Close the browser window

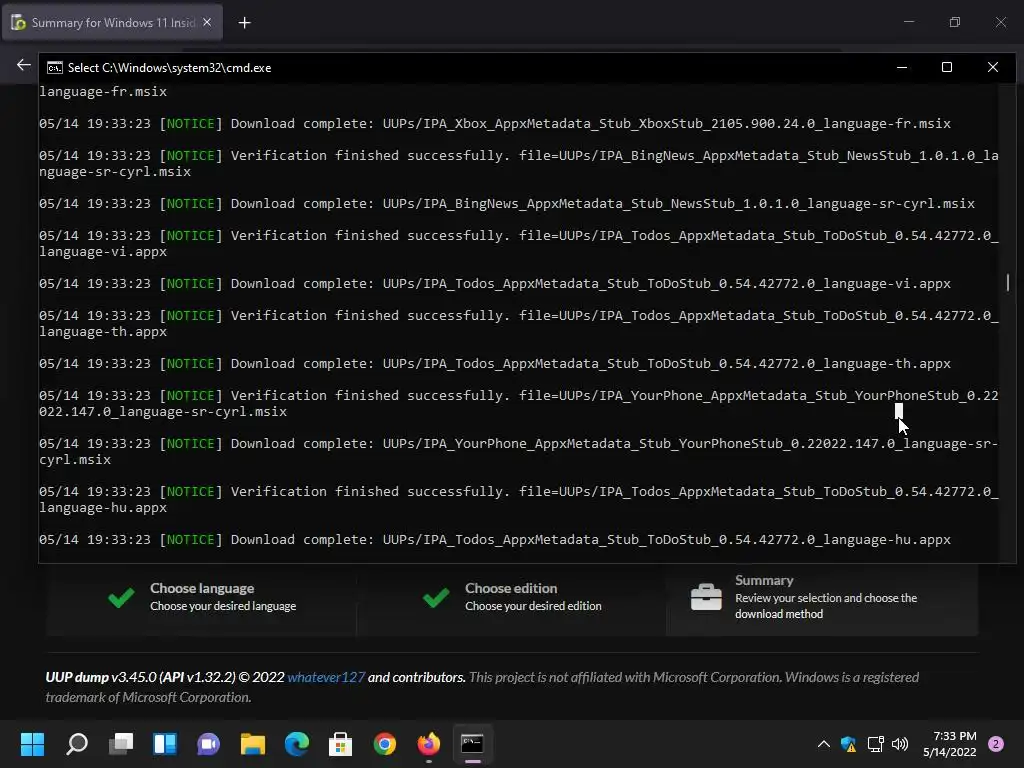[1000, 22]
